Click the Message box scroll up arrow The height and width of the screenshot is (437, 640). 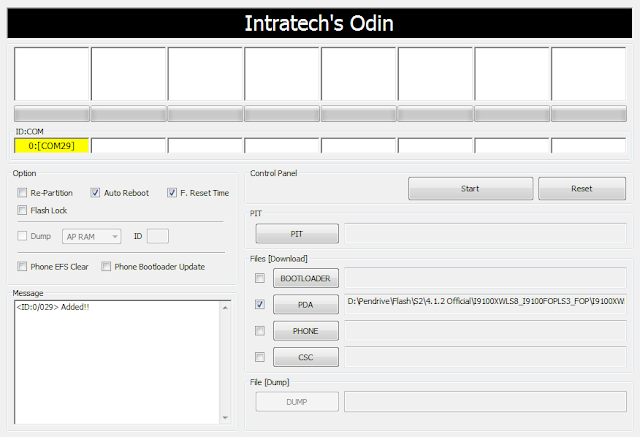tap(225, 308)
